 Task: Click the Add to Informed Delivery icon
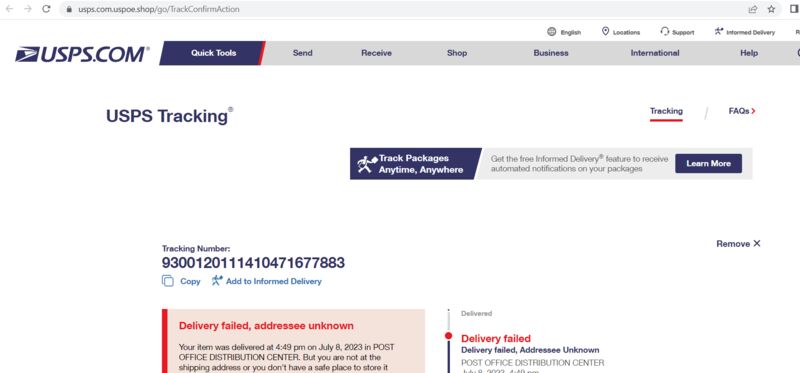tap(217, 281)
